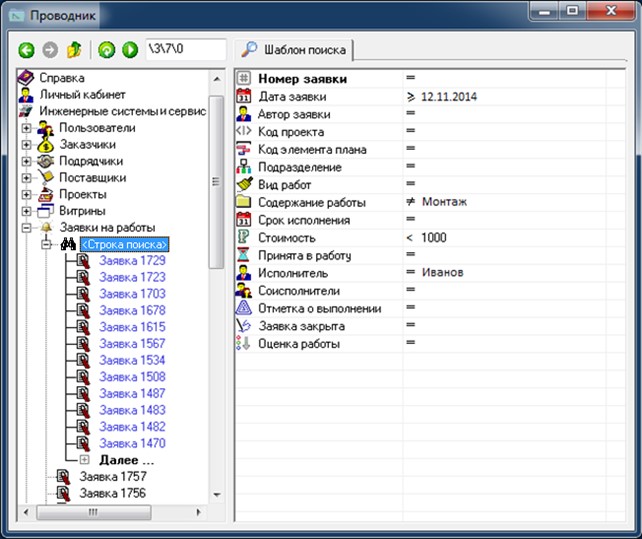This screenshot has width=642, height=539.
Task: Expand the Пользователи tree node
Action: coord(26,128)
